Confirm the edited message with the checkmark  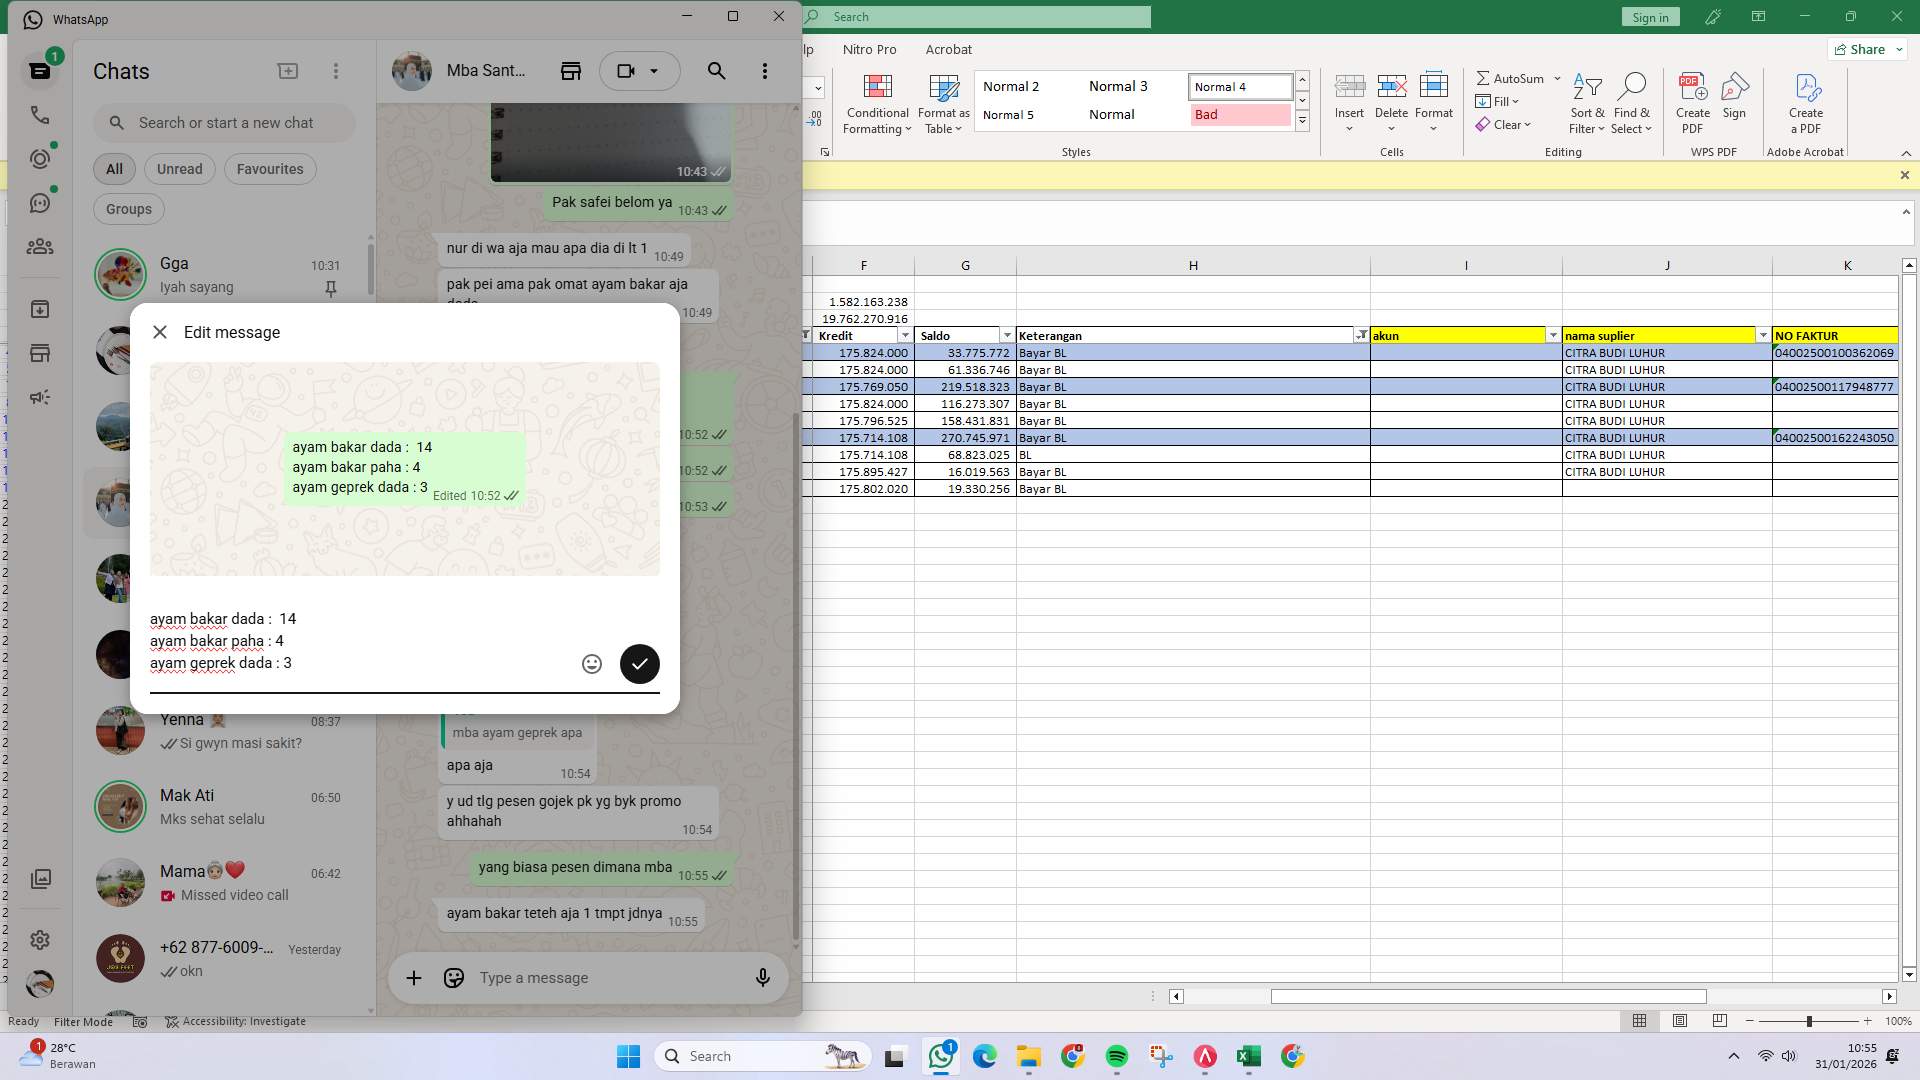click(639, 663)
